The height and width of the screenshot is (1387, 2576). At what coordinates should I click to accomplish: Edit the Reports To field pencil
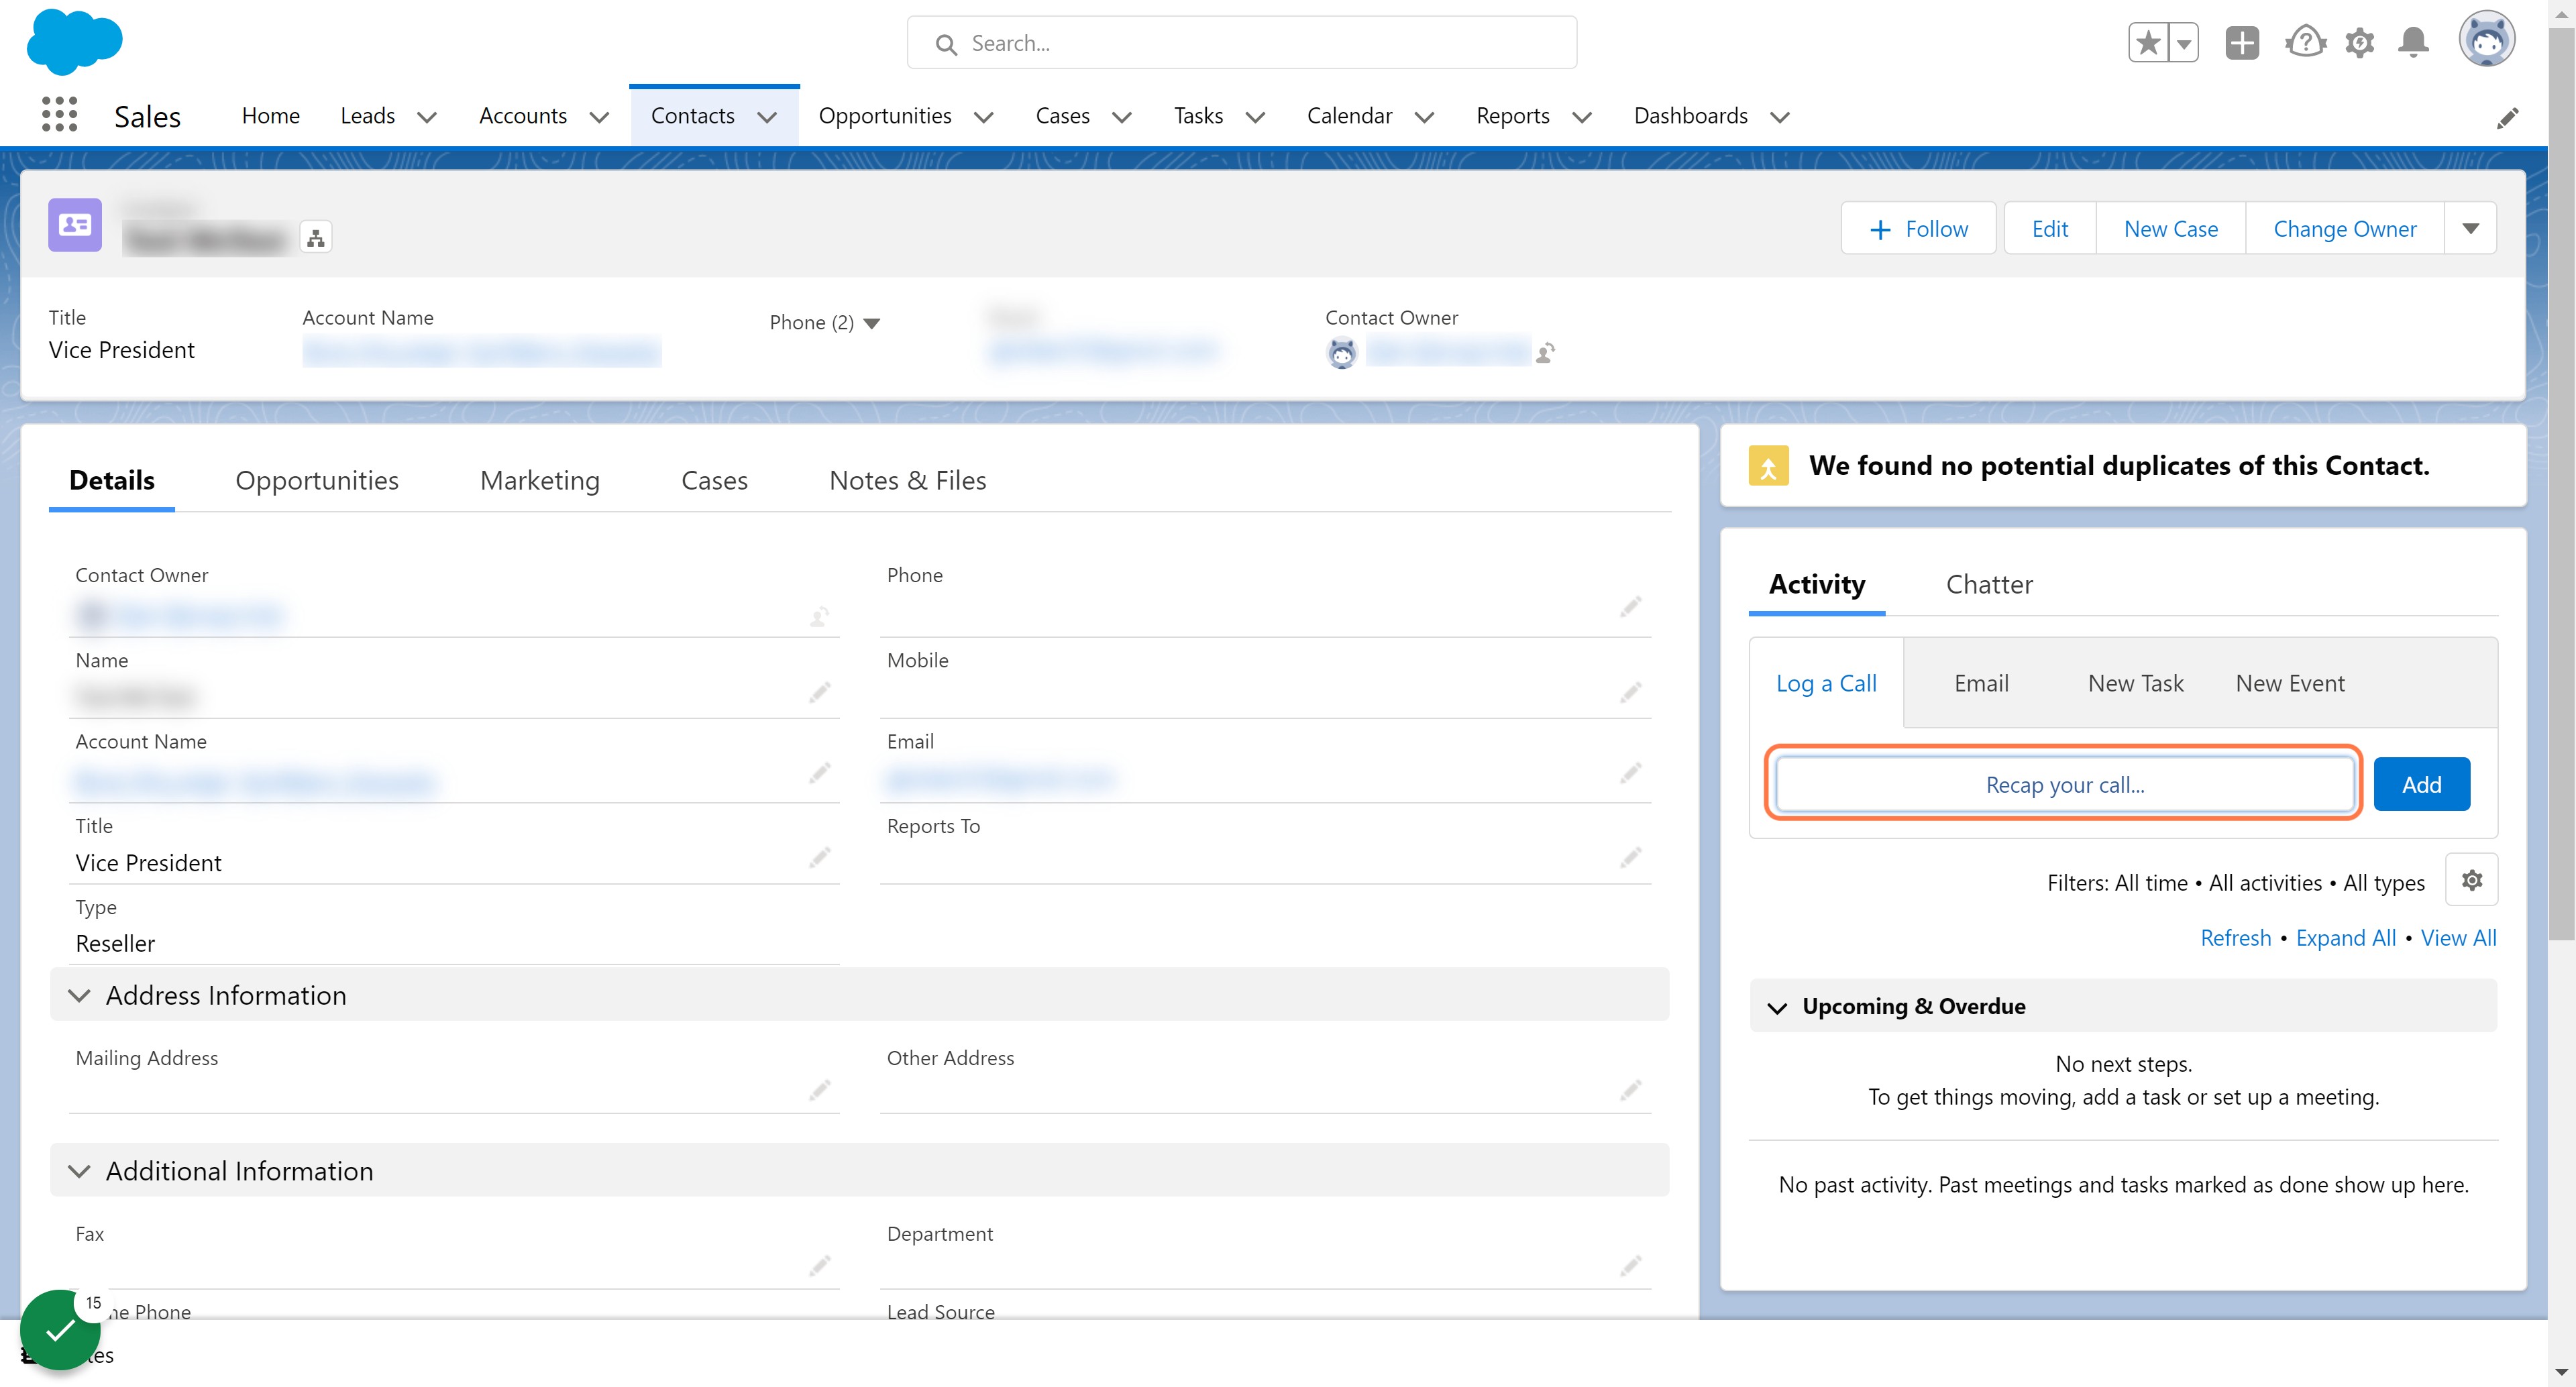1630,858
